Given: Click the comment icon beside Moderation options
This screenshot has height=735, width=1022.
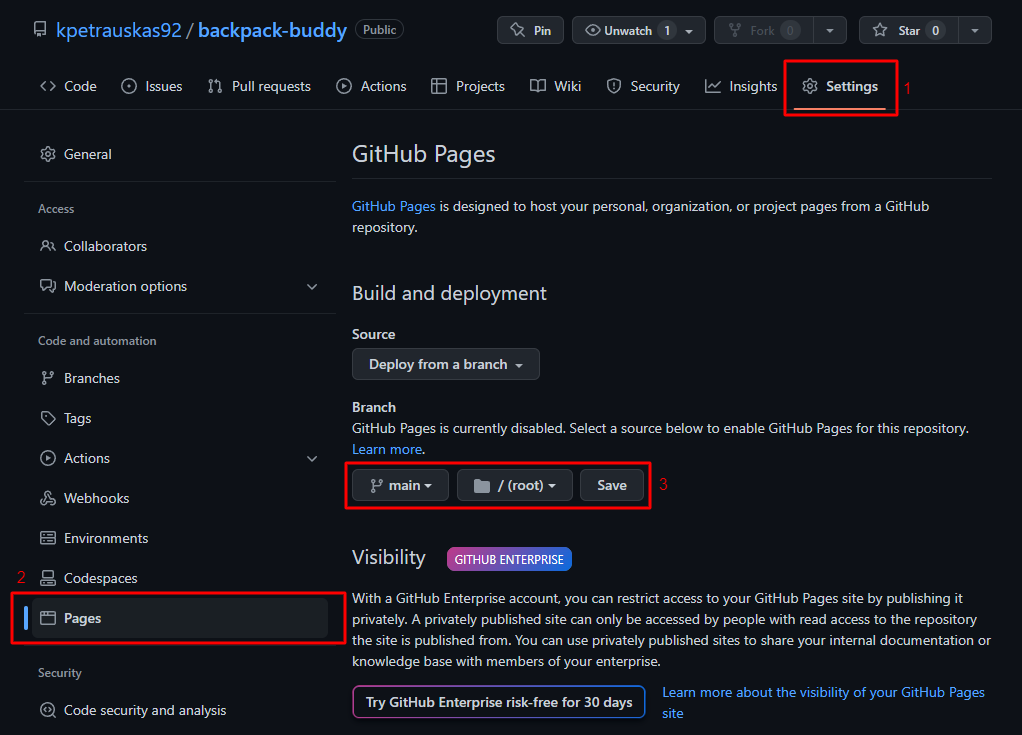Looking at the screenshot, I should pos(48,287).
